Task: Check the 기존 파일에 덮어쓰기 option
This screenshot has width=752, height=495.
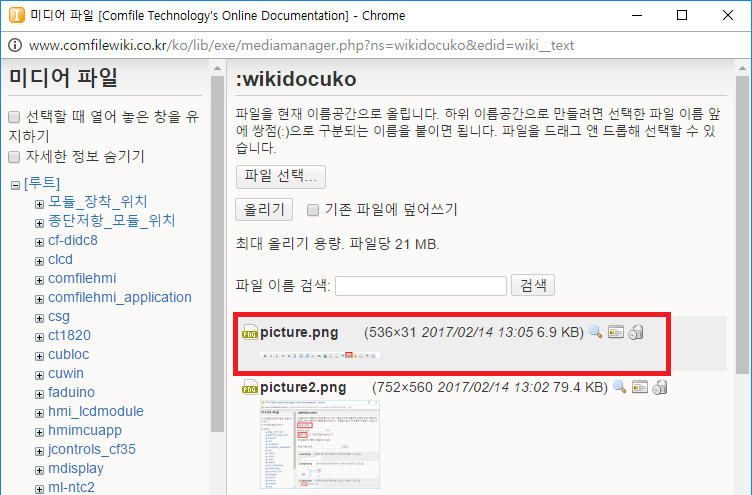Action: (x=313, y=210)
